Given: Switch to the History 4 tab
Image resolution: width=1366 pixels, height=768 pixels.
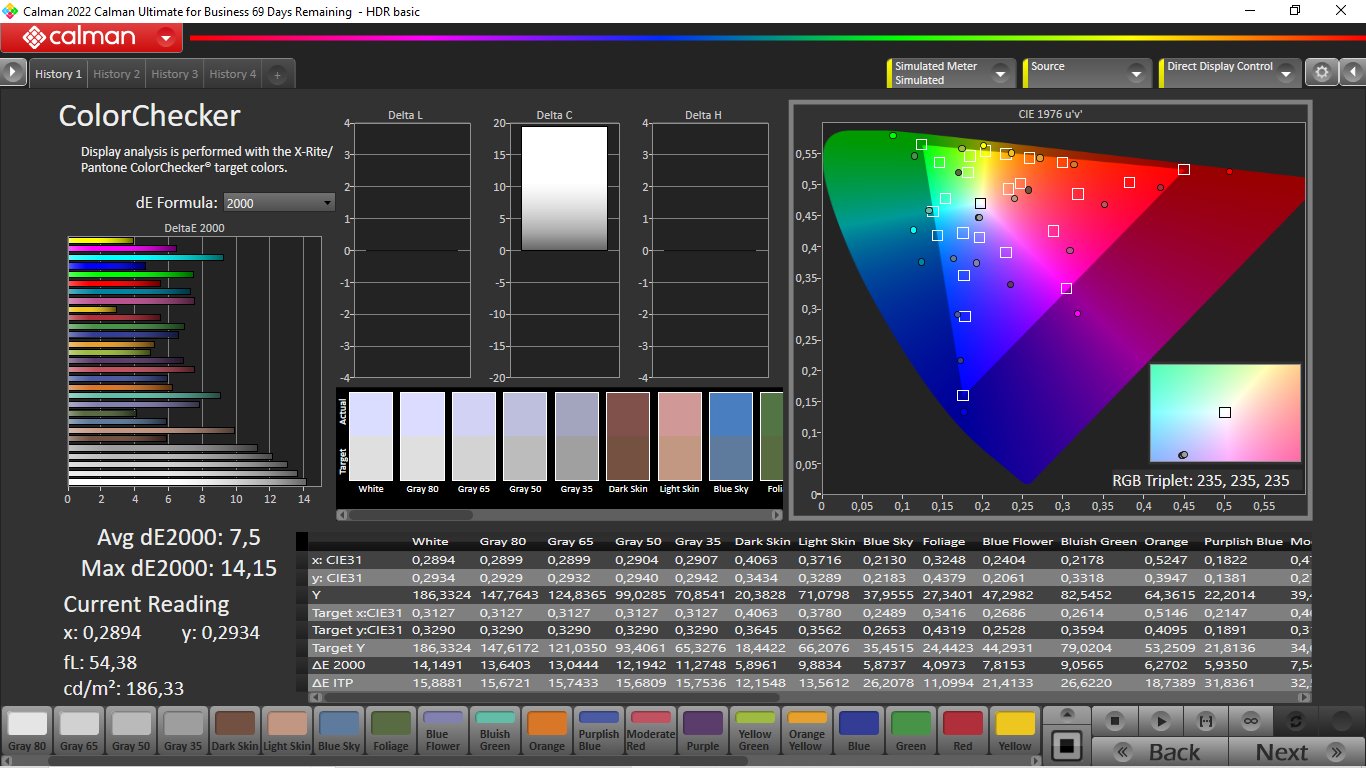Looking at the screenshot, I should (x=232, y=74).
